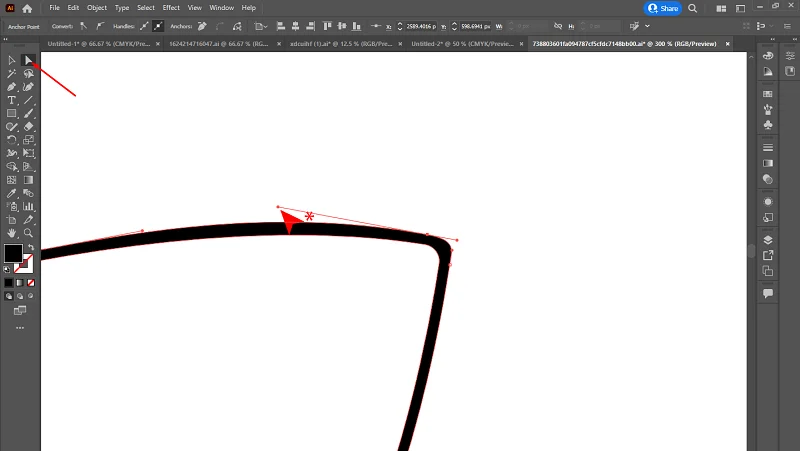Image resolution: width=800 pixels, height=451 pixels.
Task: Open the workspace switcher
Action: coord(740,8)
